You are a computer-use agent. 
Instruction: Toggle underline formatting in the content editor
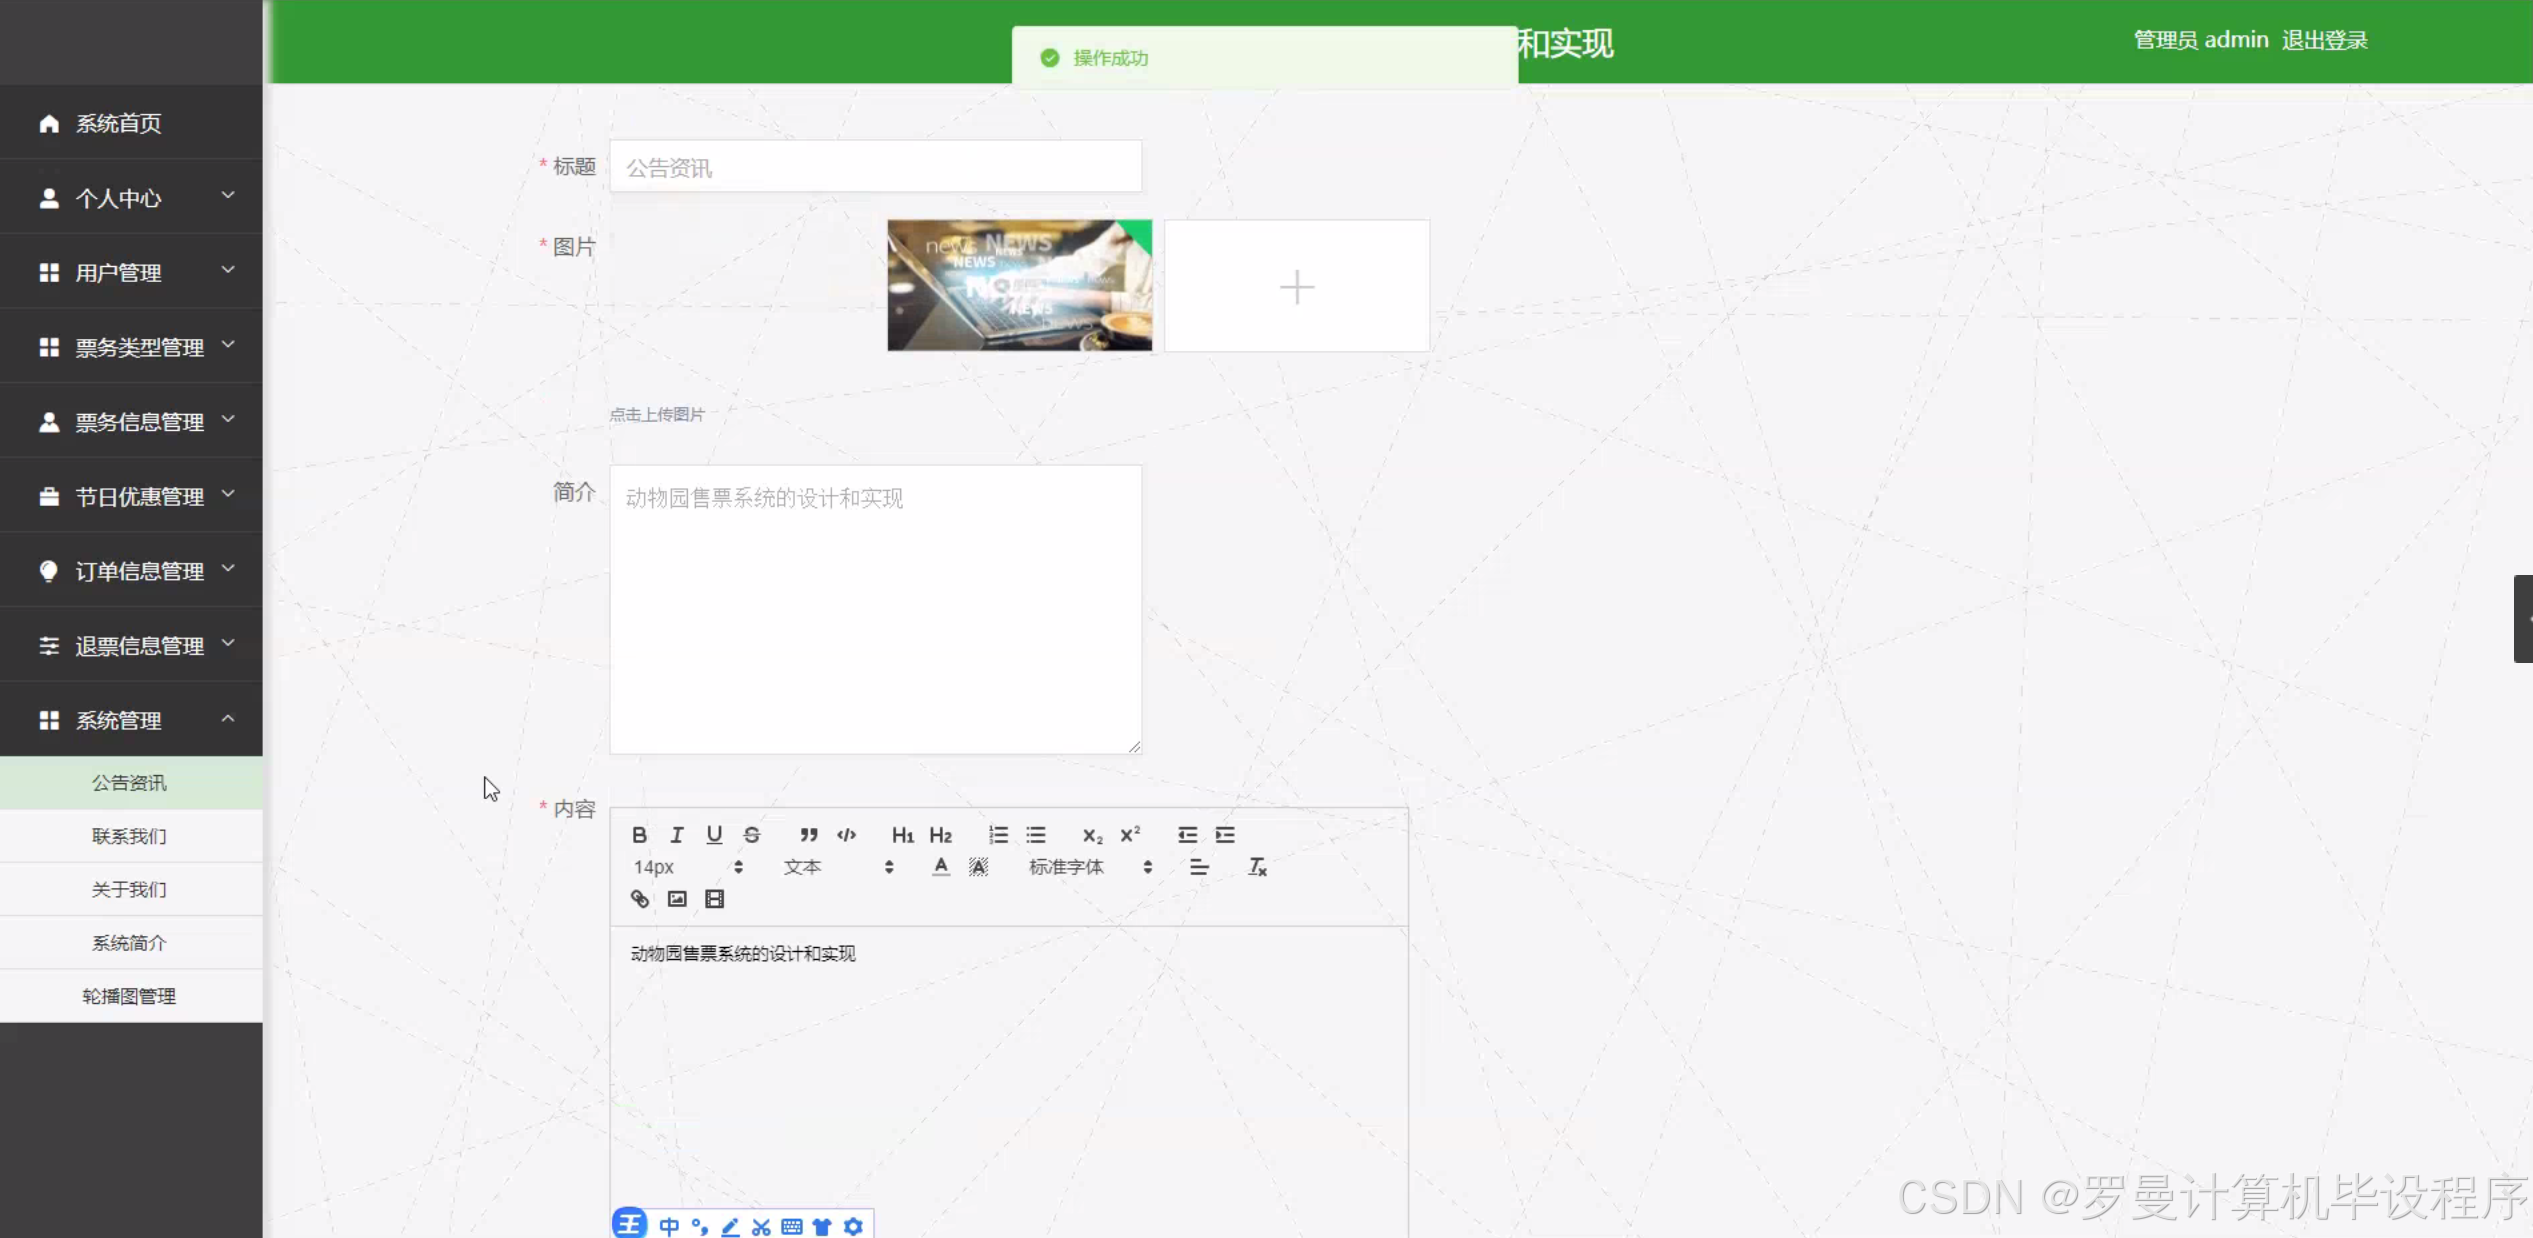pos(714,835)
